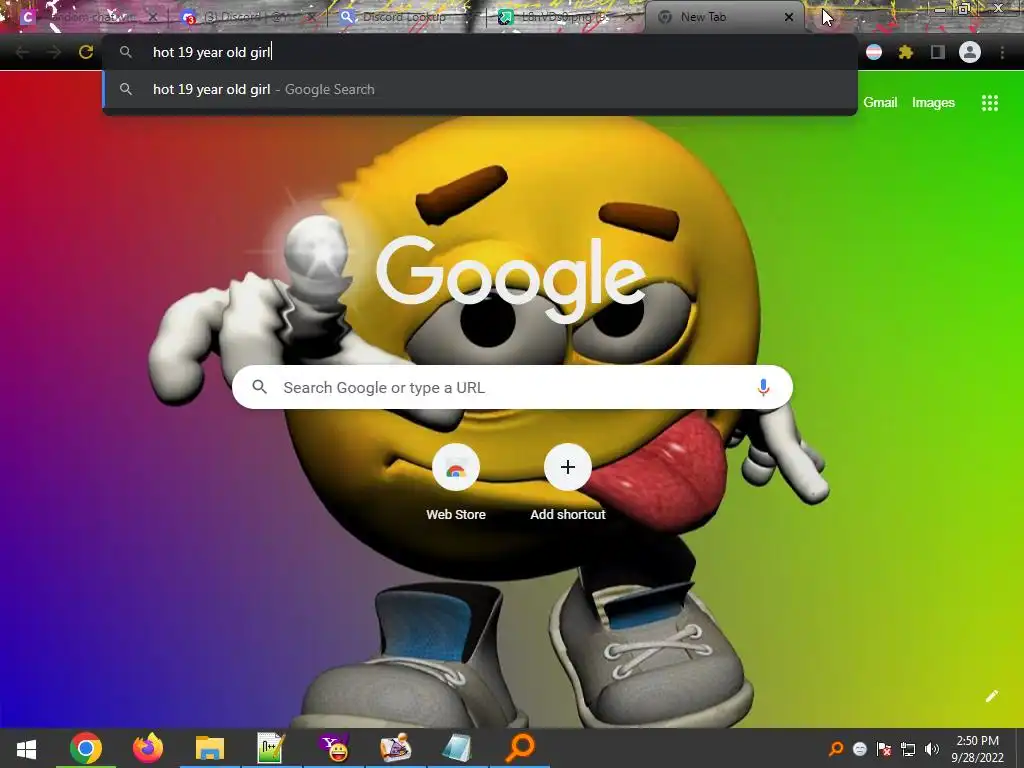The width and height of the screenshot is (1024, 768).
Task: Click the Search Google or type a URL box
Action: (x=512, y=387)
